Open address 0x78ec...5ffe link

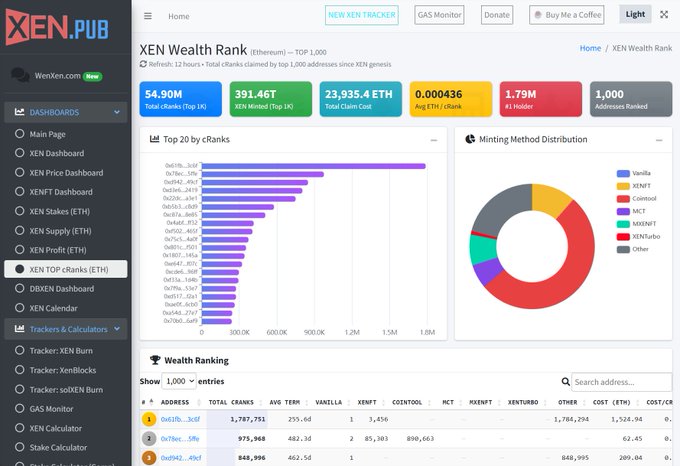pos(180,438)
